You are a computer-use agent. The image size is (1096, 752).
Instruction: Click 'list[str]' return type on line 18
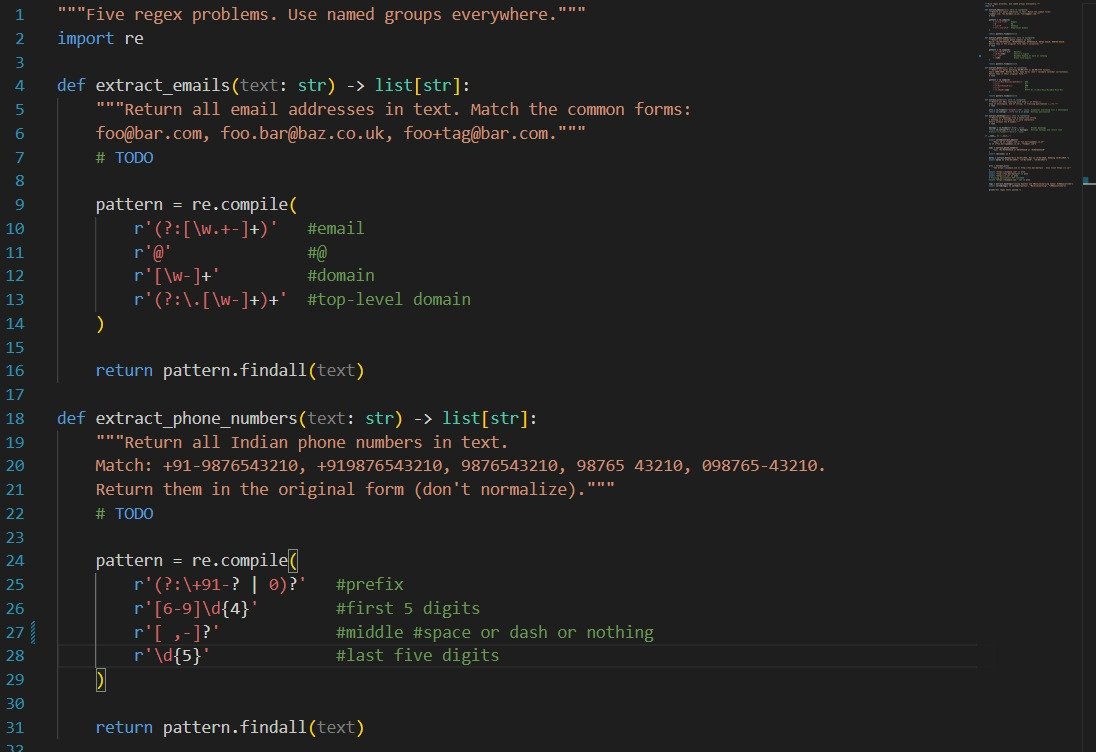485,418
